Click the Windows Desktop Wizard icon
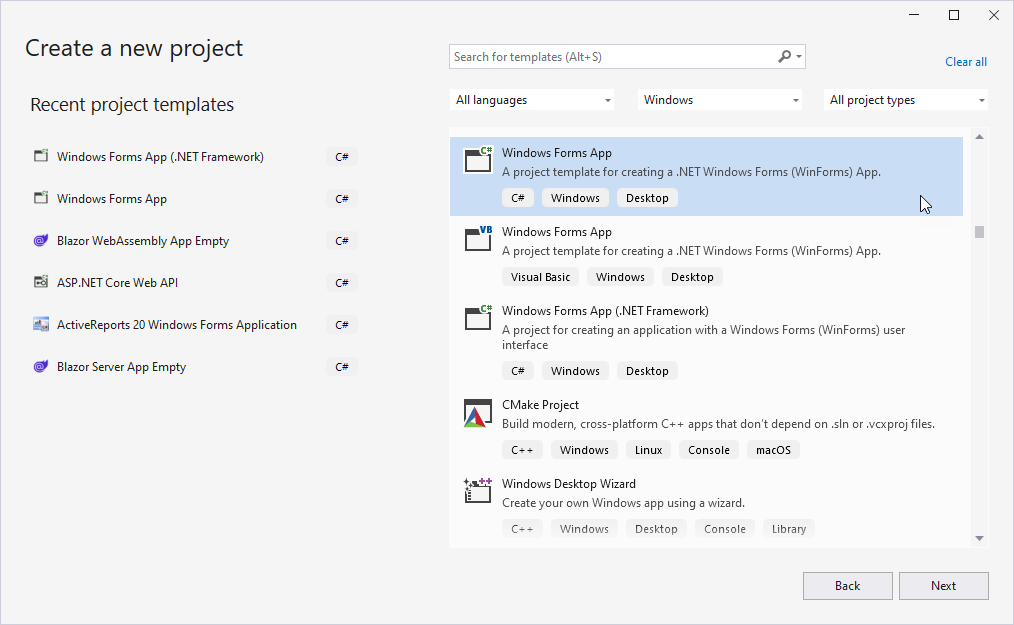This screenshot has width=1014, height=625. click(478, 491)
